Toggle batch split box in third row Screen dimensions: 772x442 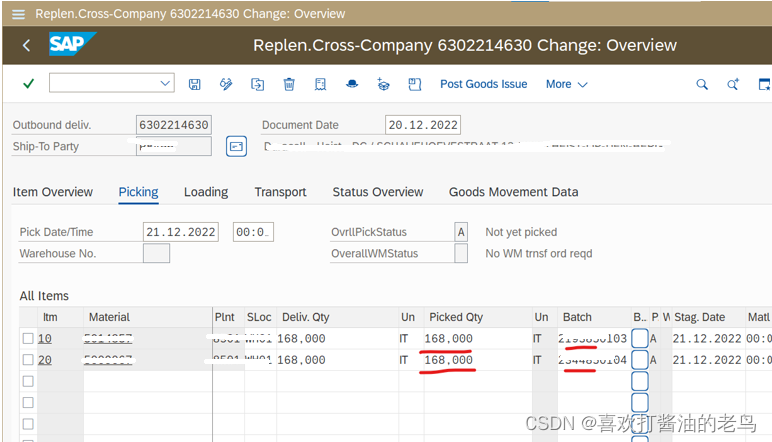[x=640, y=381]
